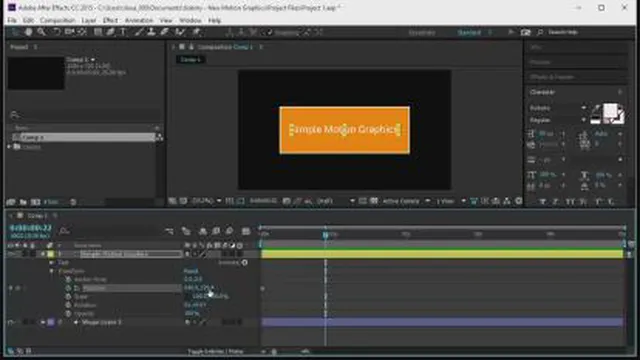Collapse the Transform property group
This screenshot has width=640, height=360.
[52, 271]
